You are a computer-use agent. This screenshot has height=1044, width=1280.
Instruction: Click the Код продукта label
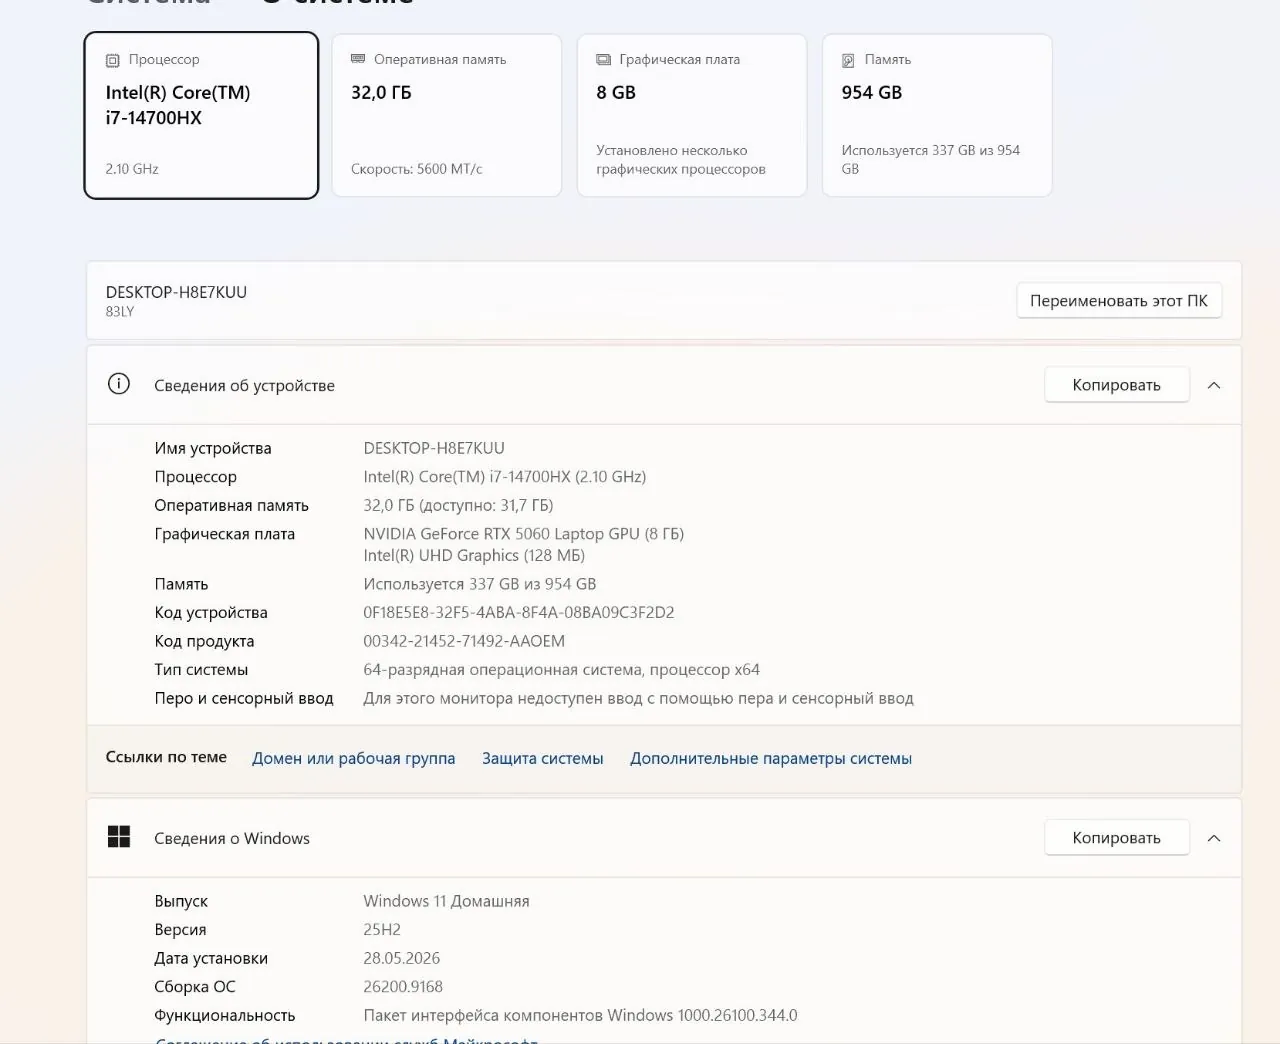pos(204,641)
